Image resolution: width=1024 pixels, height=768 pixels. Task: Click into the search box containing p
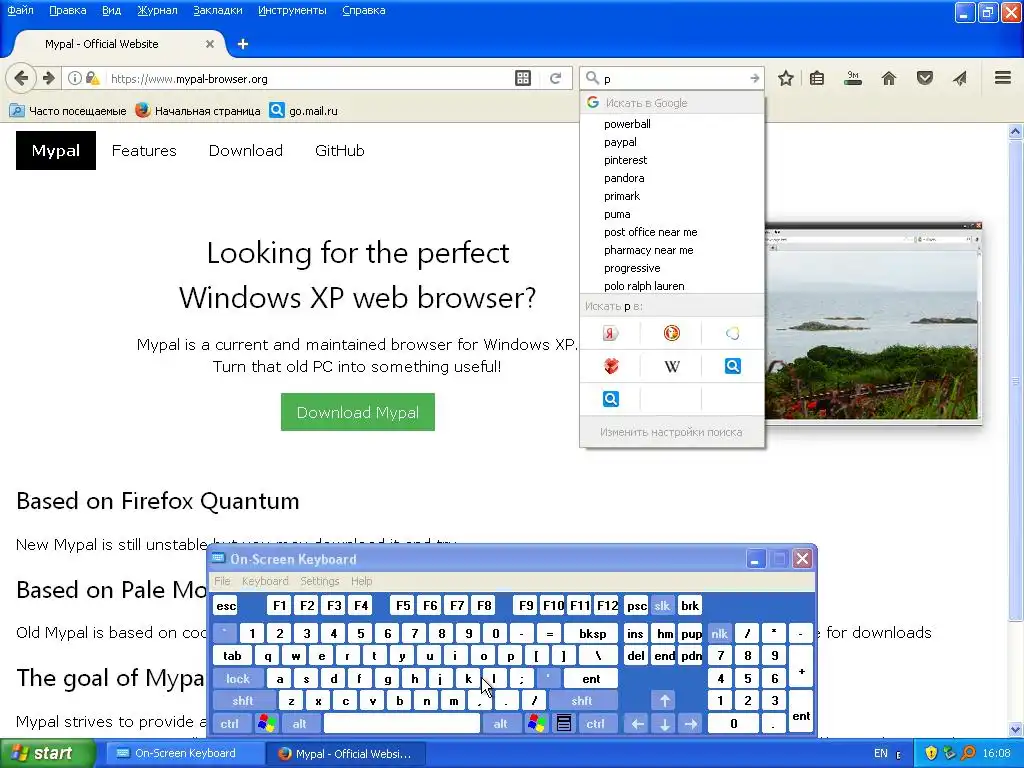click(x=673, y=78)
